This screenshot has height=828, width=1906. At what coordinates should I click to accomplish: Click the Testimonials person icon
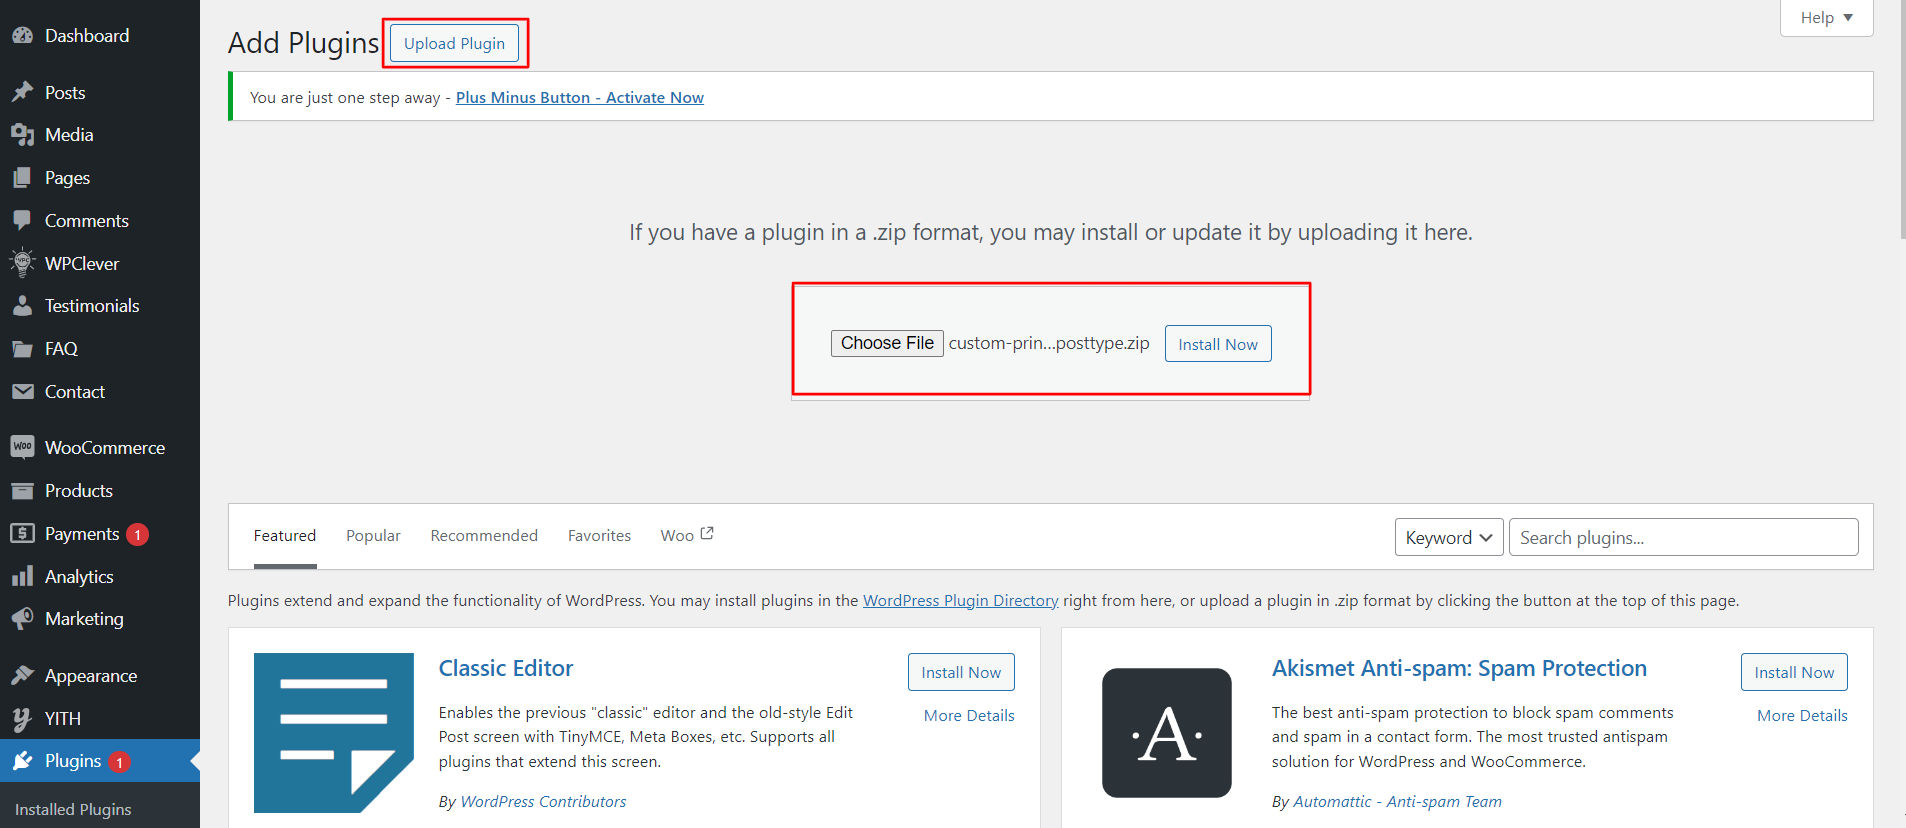[x=22, y=306]
